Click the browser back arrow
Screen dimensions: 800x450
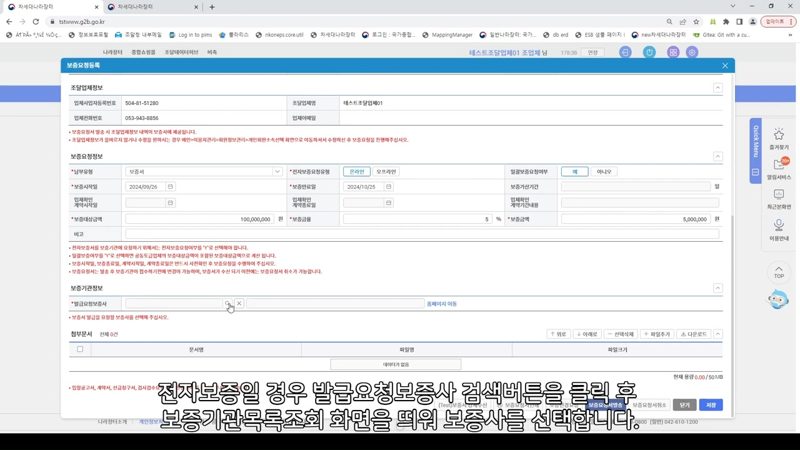pos(9,21)
